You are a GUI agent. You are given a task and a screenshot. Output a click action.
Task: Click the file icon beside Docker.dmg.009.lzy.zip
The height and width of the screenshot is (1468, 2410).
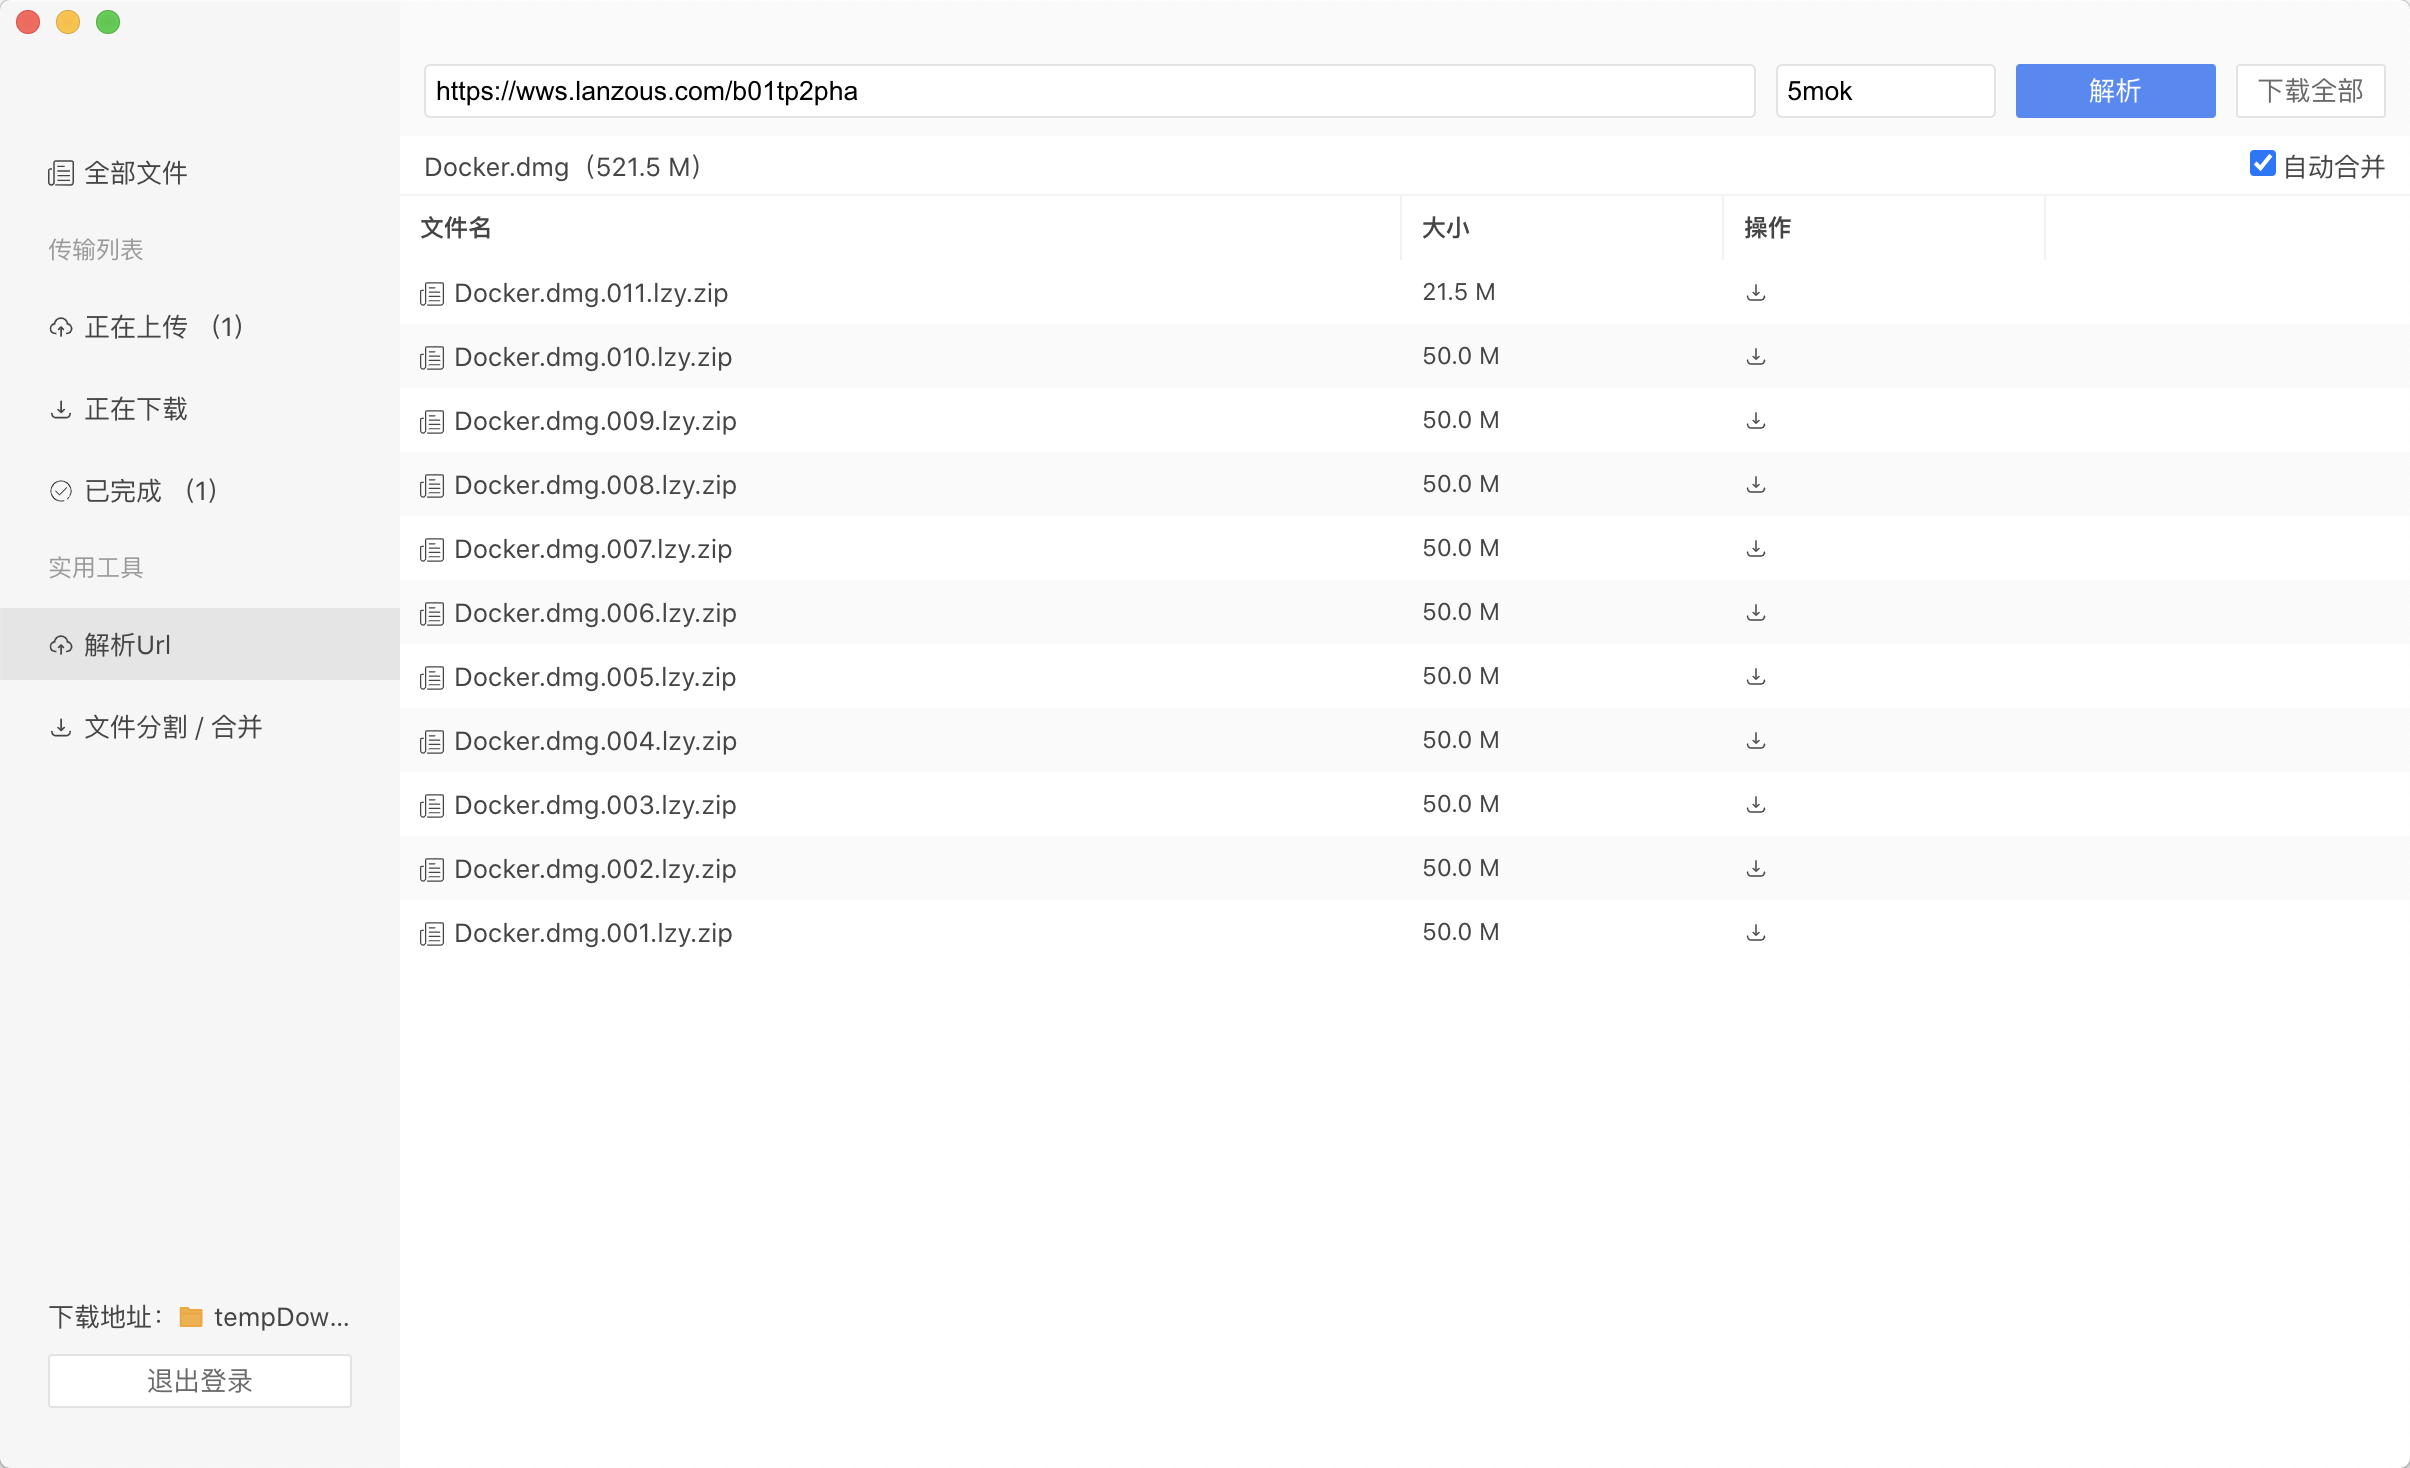432,422
